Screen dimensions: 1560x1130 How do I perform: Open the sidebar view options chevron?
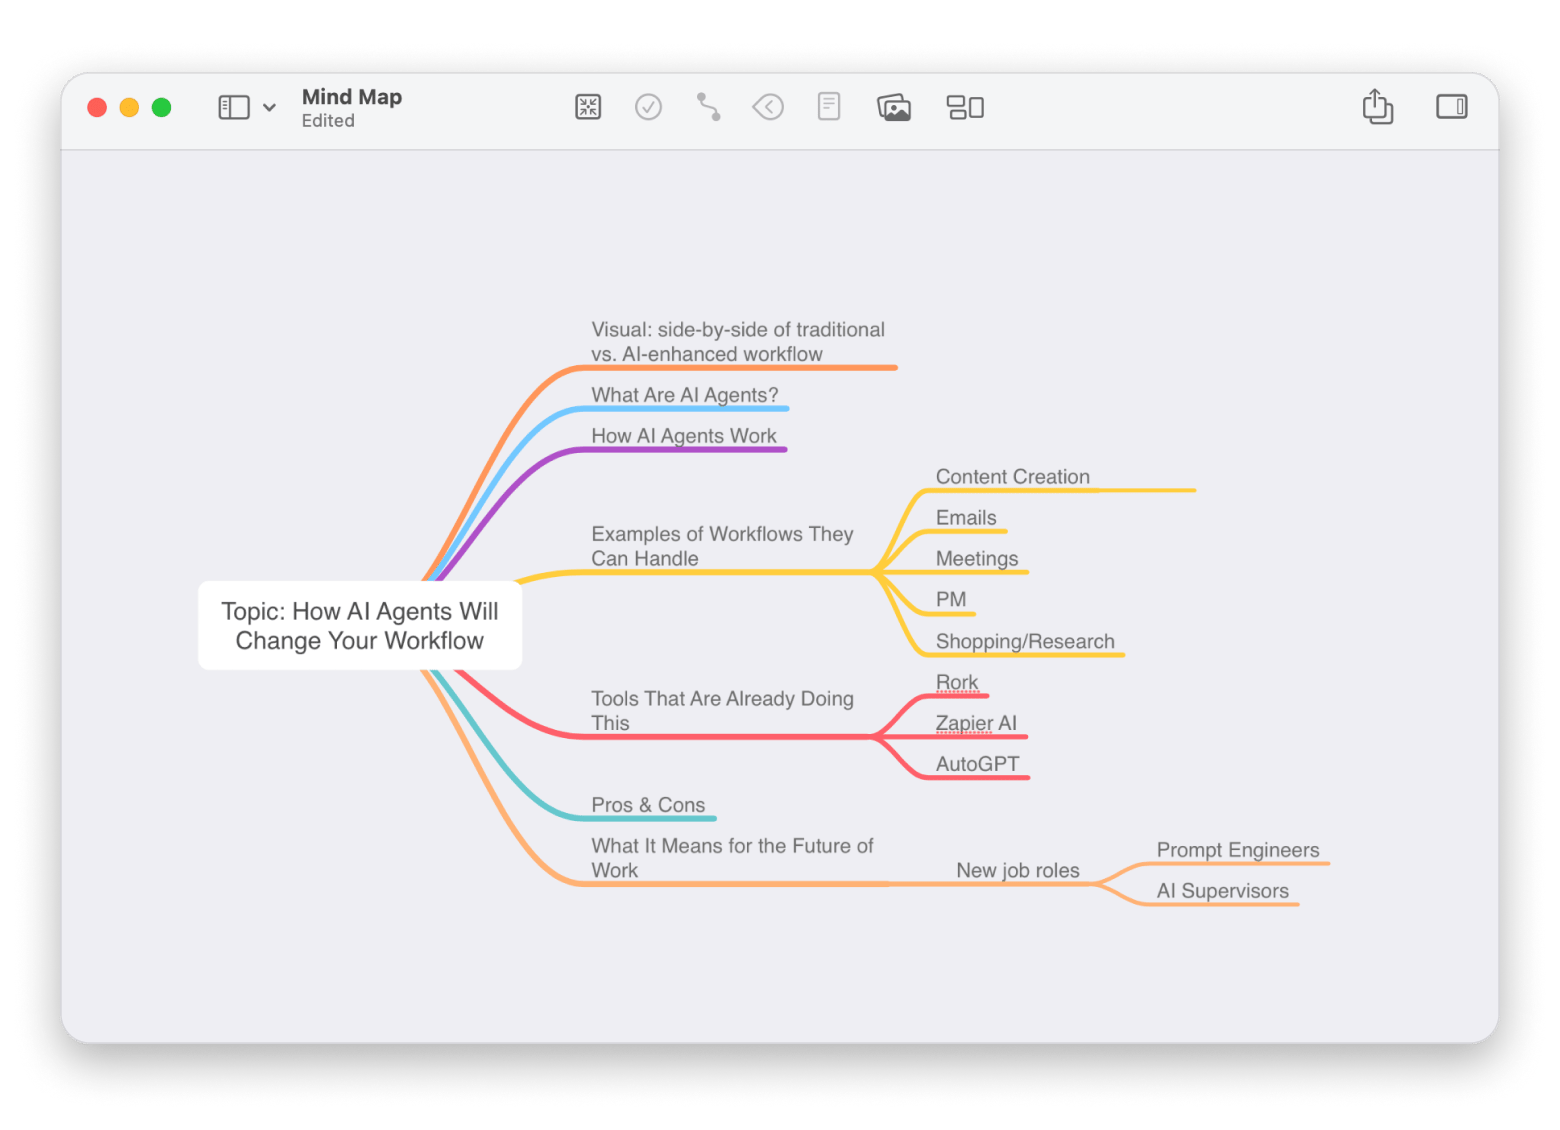click(269, 107)
